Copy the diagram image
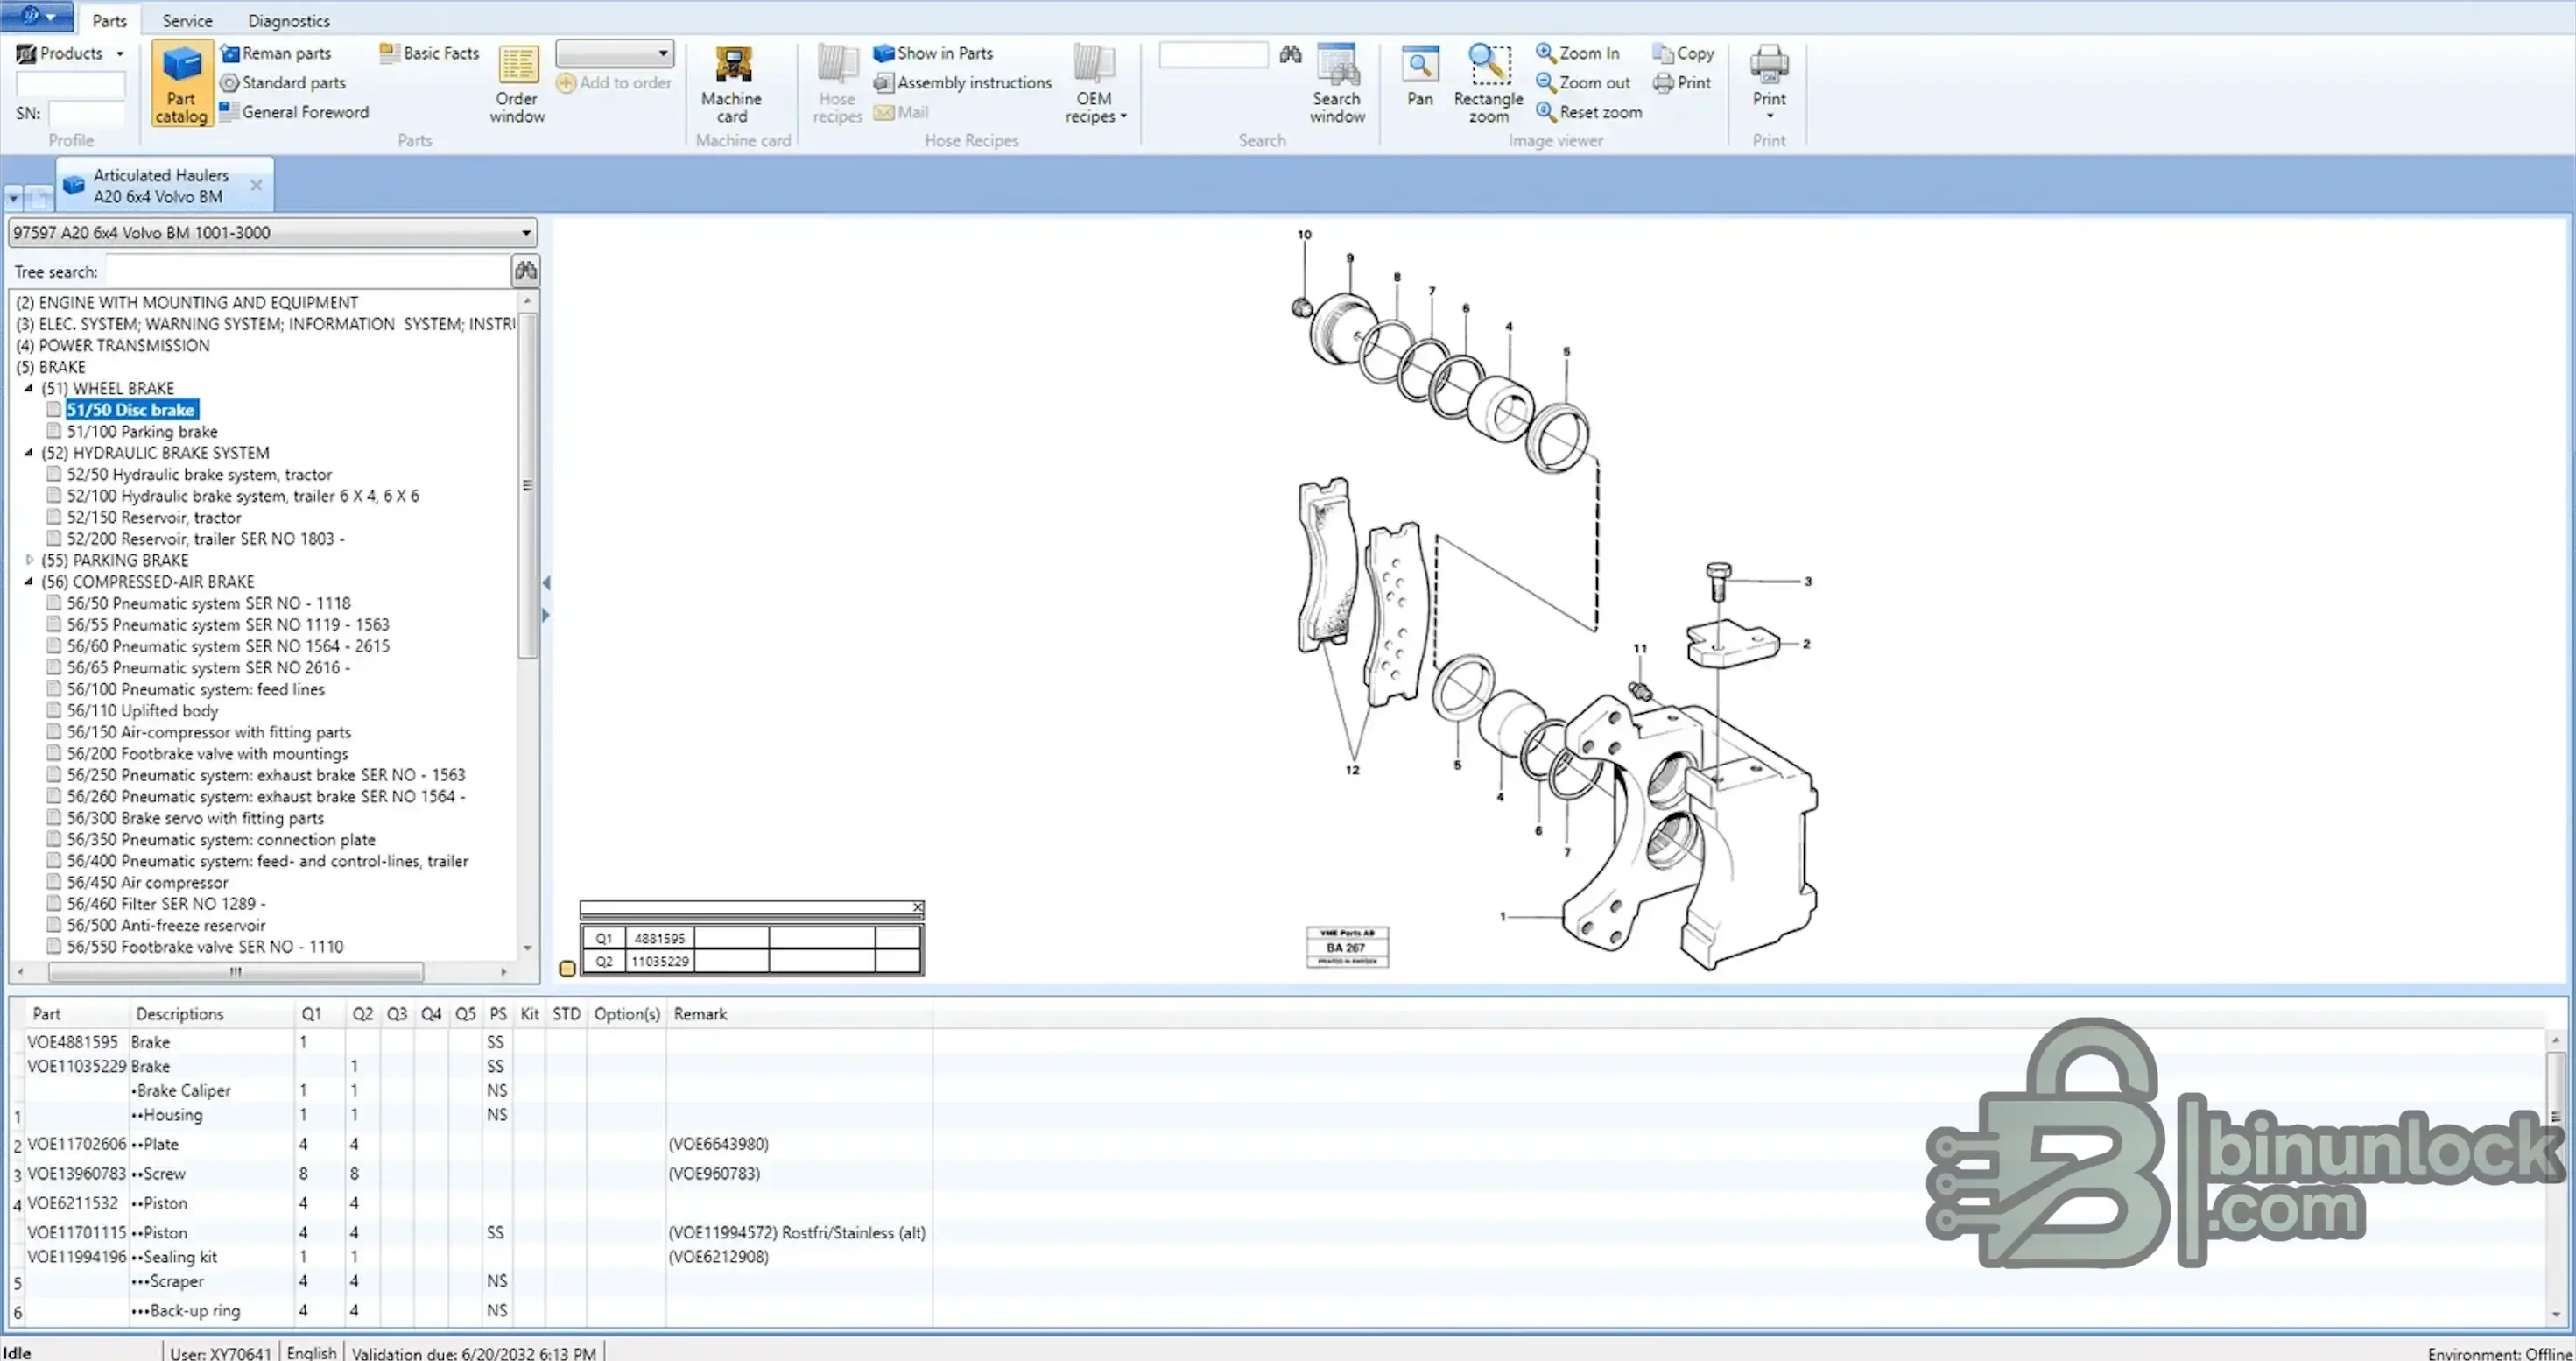This screenshot has height=1361, width=2576. click(1684, 53)
